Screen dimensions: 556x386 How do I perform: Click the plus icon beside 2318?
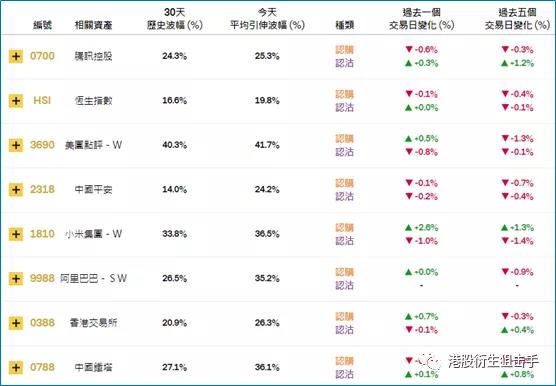[x=16, y=190]
